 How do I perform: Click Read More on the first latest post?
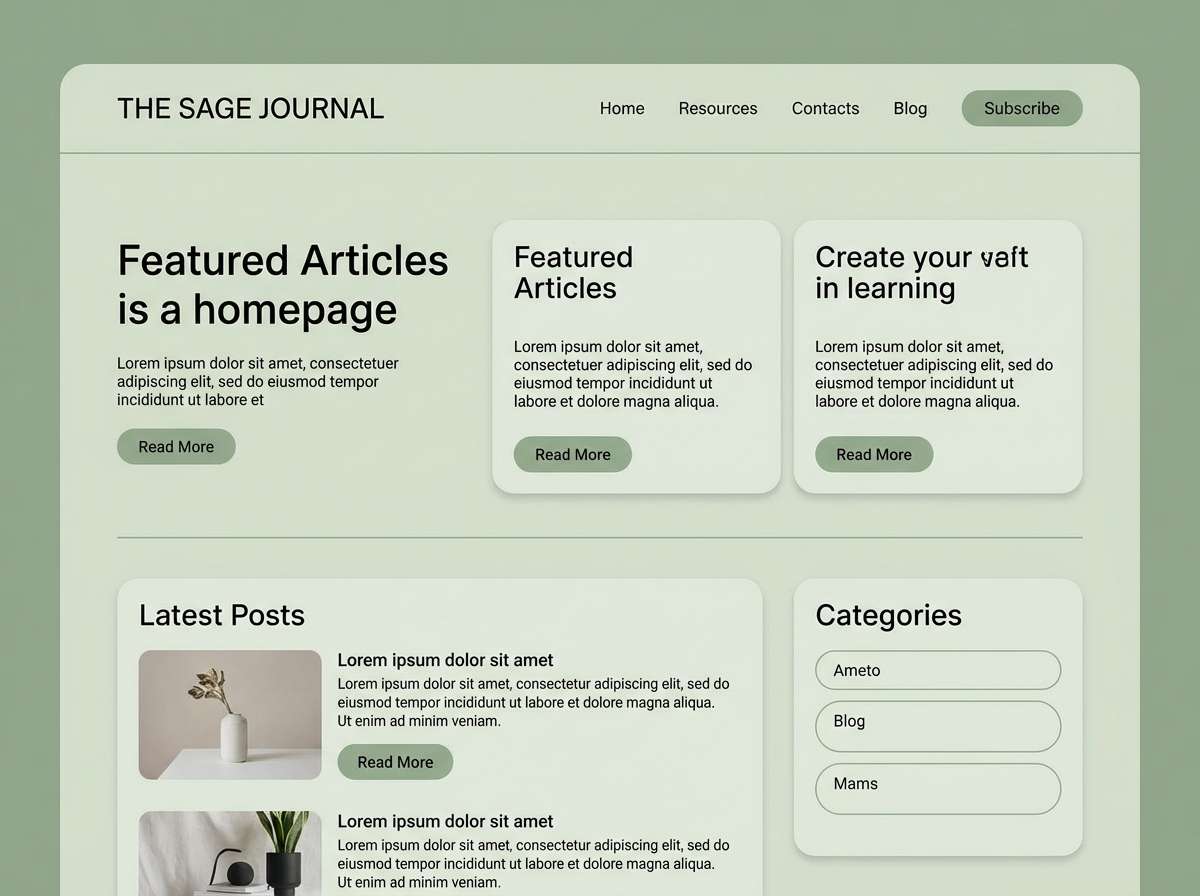click(395, 761)
